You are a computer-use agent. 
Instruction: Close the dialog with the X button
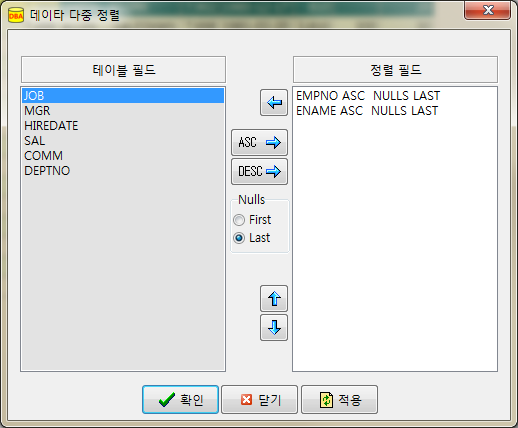[x=487, y=10]
